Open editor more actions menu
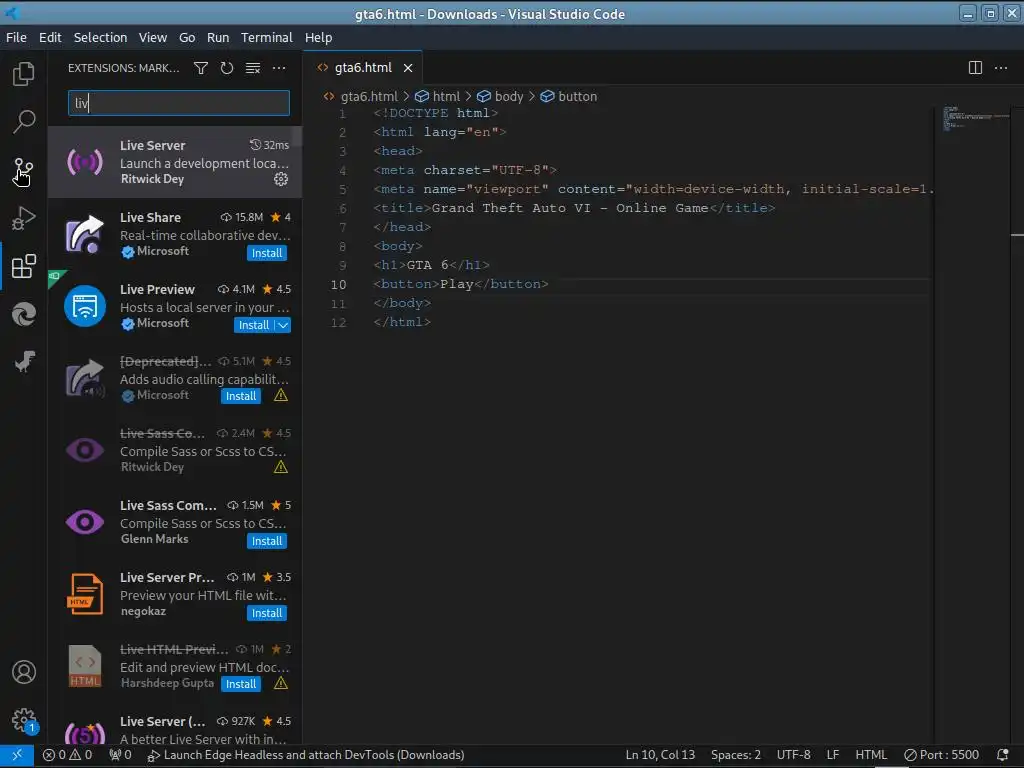This screenshot has height=768, width=1024. pos(1000,68)
